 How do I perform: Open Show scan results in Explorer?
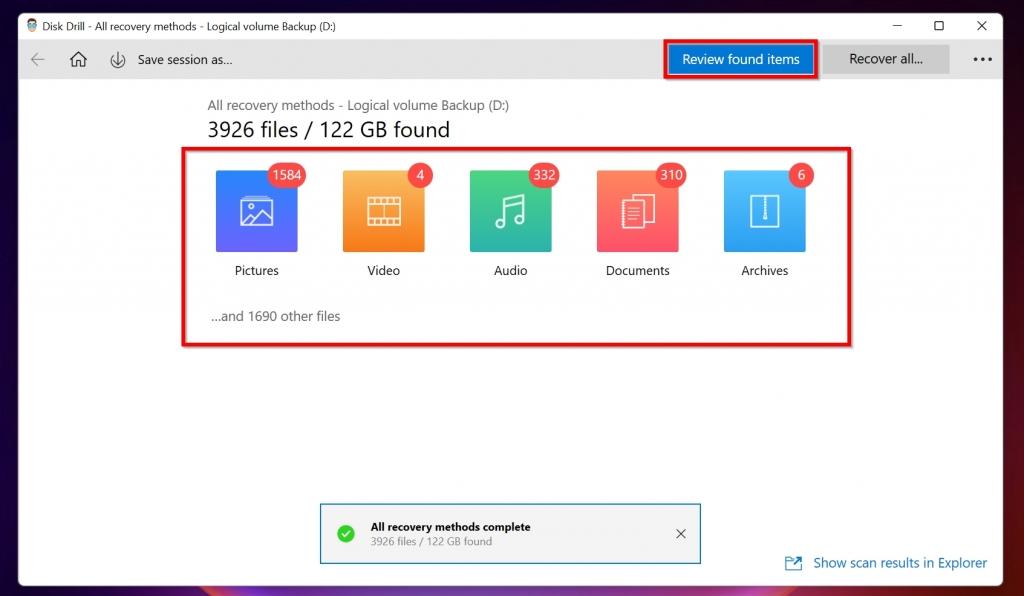pos(899,563)
